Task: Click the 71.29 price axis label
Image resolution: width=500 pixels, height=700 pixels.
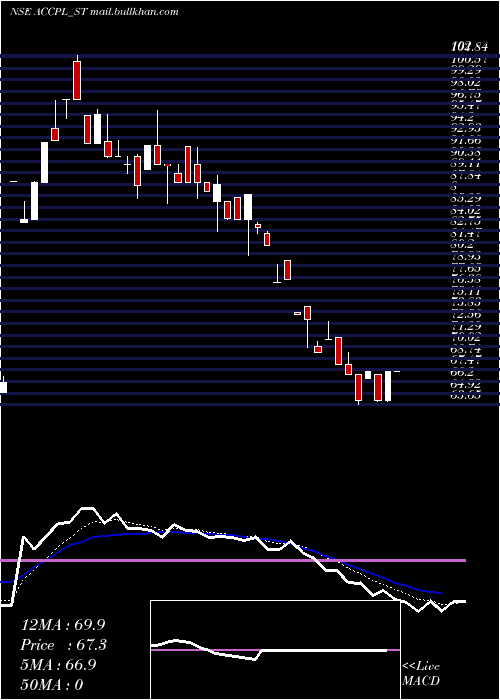Action: (467, 328)
